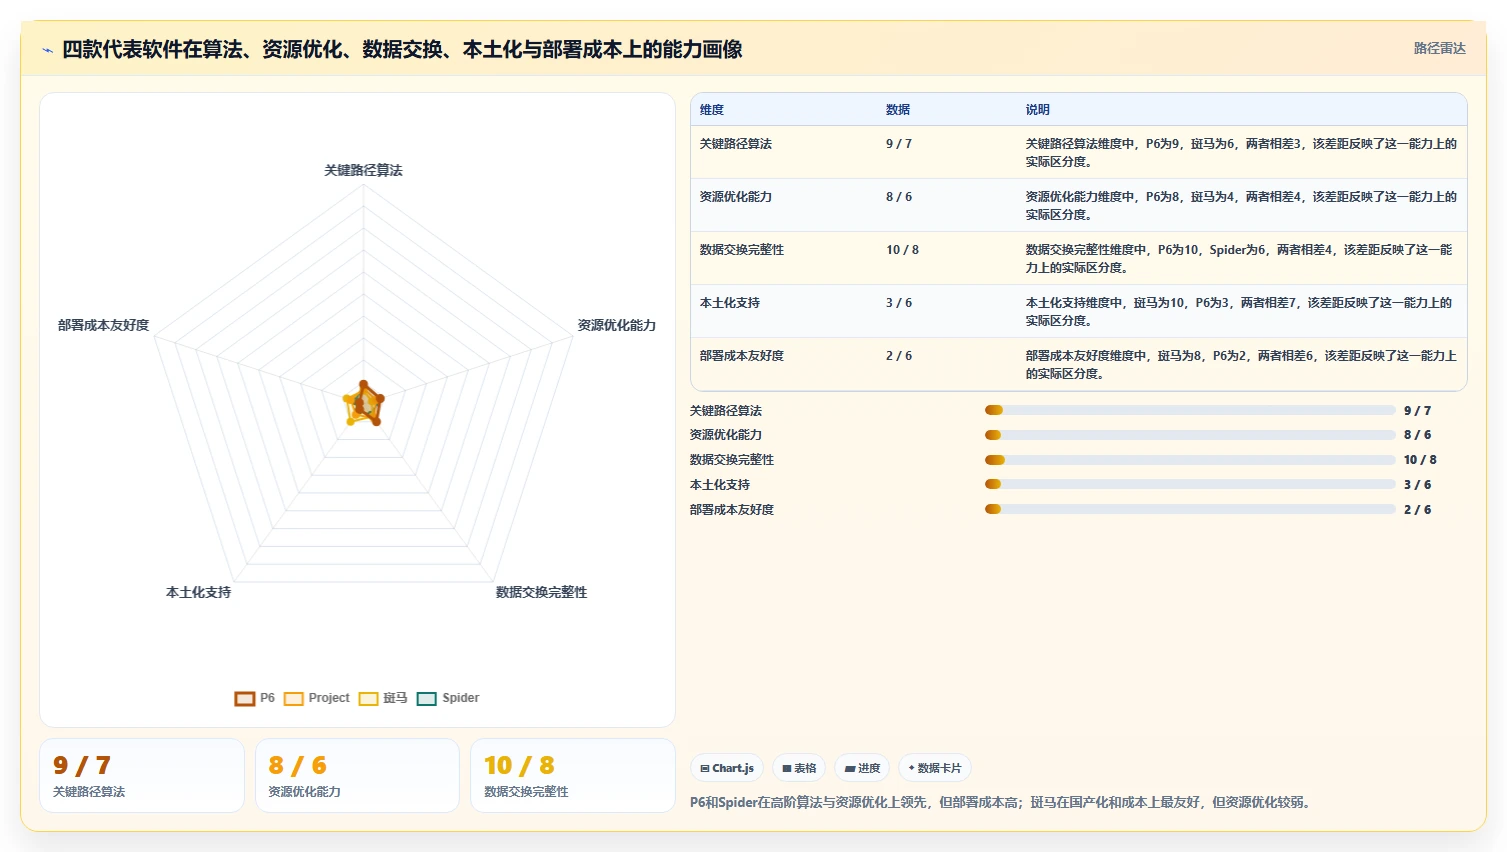Open the 9 / 7 stat card
The image size is (1507, 852).
[x=142, y=775]
